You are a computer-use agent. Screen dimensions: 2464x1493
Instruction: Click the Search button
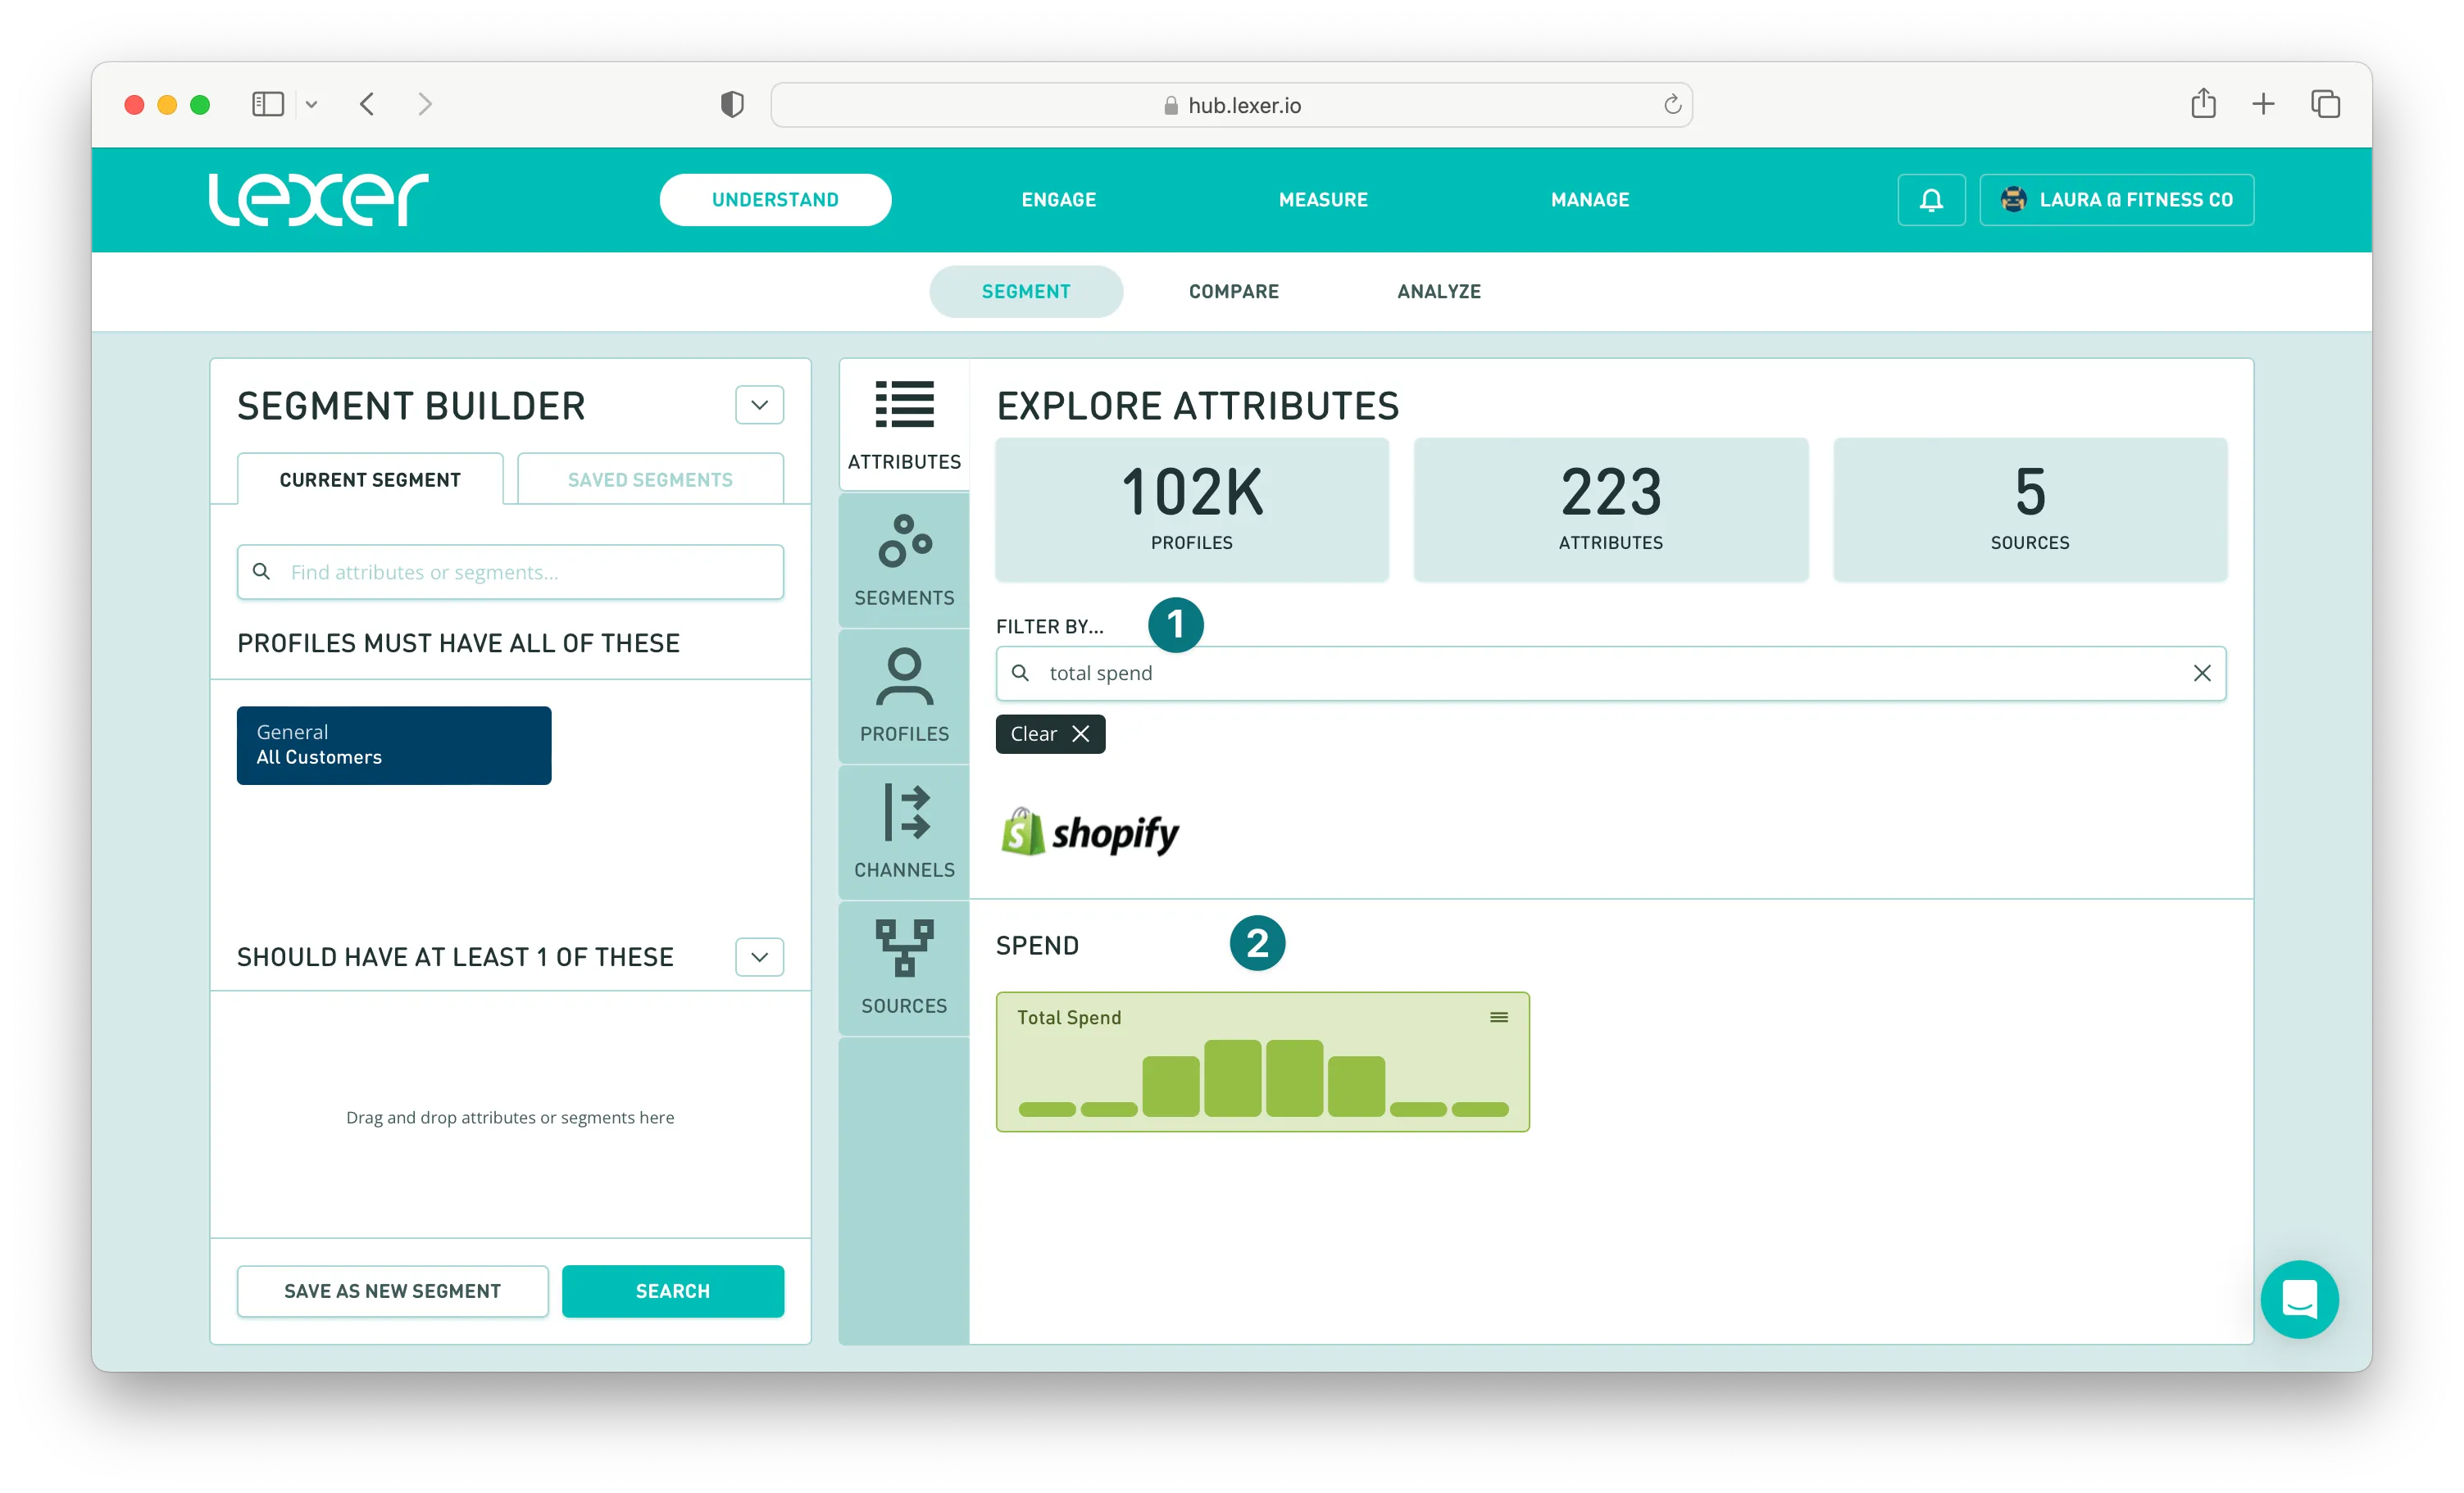click(x=672, y=1291)
